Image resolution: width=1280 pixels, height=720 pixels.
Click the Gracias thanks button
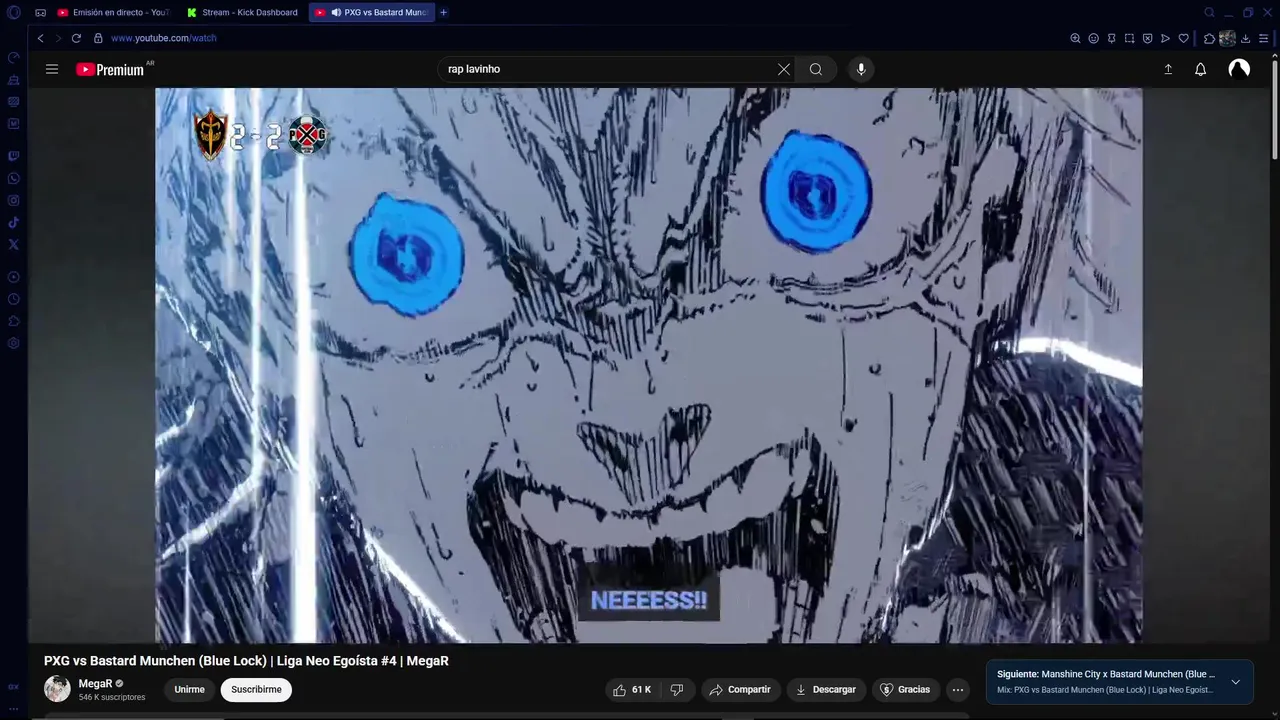pyautogui.click(x=905, y=690)
